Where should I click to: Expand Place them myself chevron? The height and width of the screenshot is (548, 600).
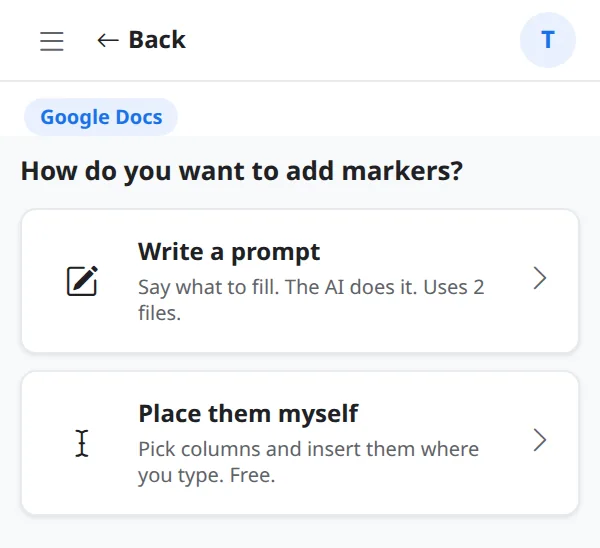(x=540, y=440)
